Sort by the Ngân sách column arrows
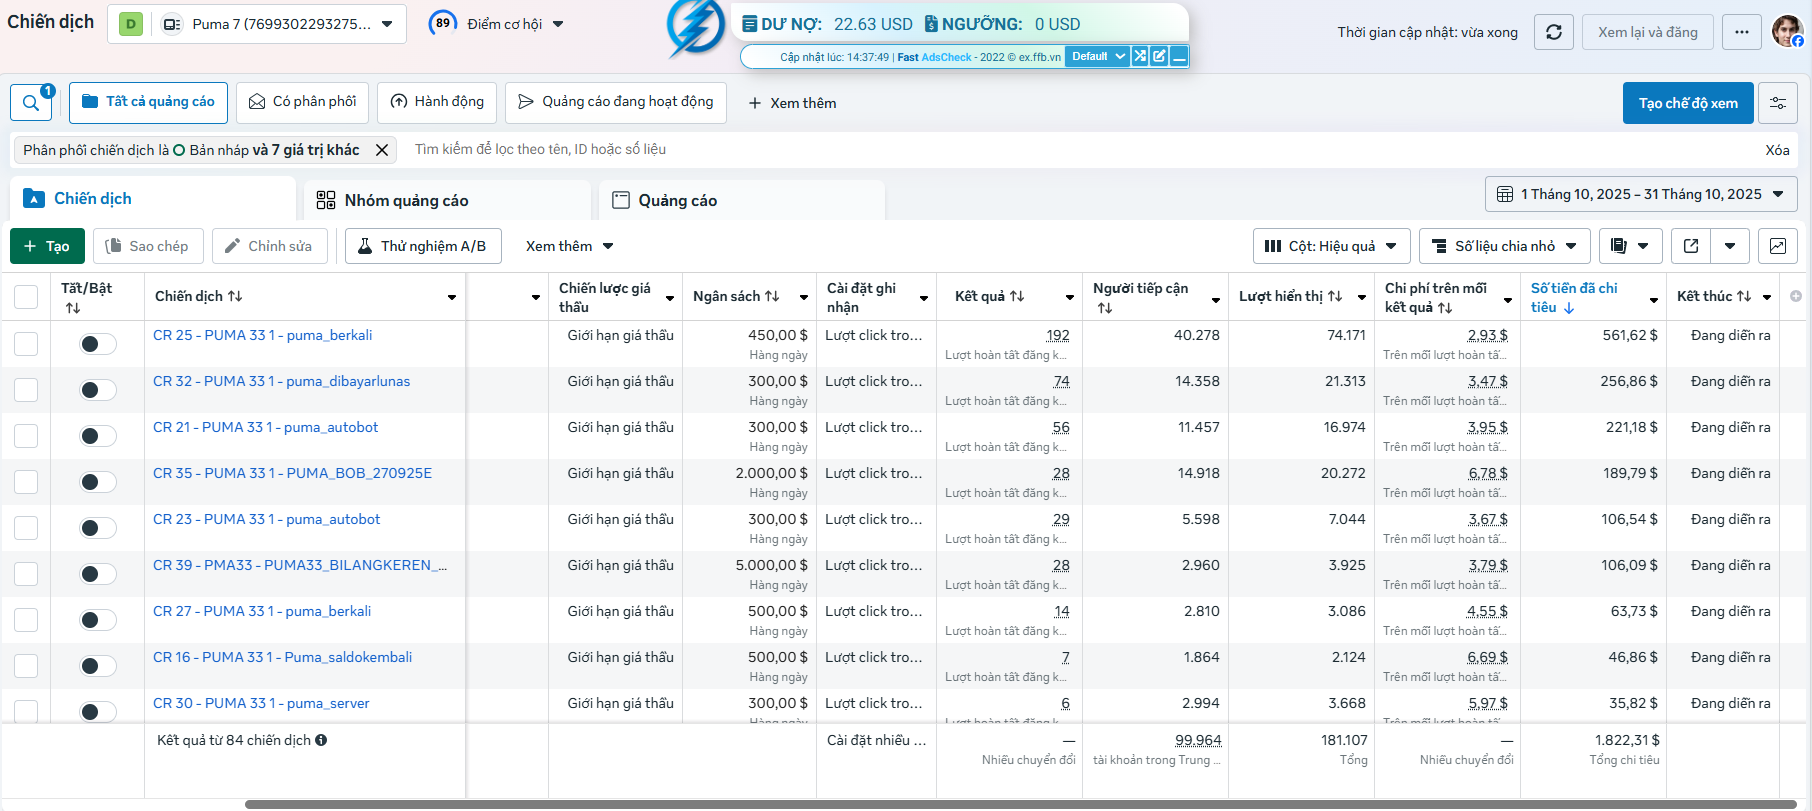 coord(772,296)
